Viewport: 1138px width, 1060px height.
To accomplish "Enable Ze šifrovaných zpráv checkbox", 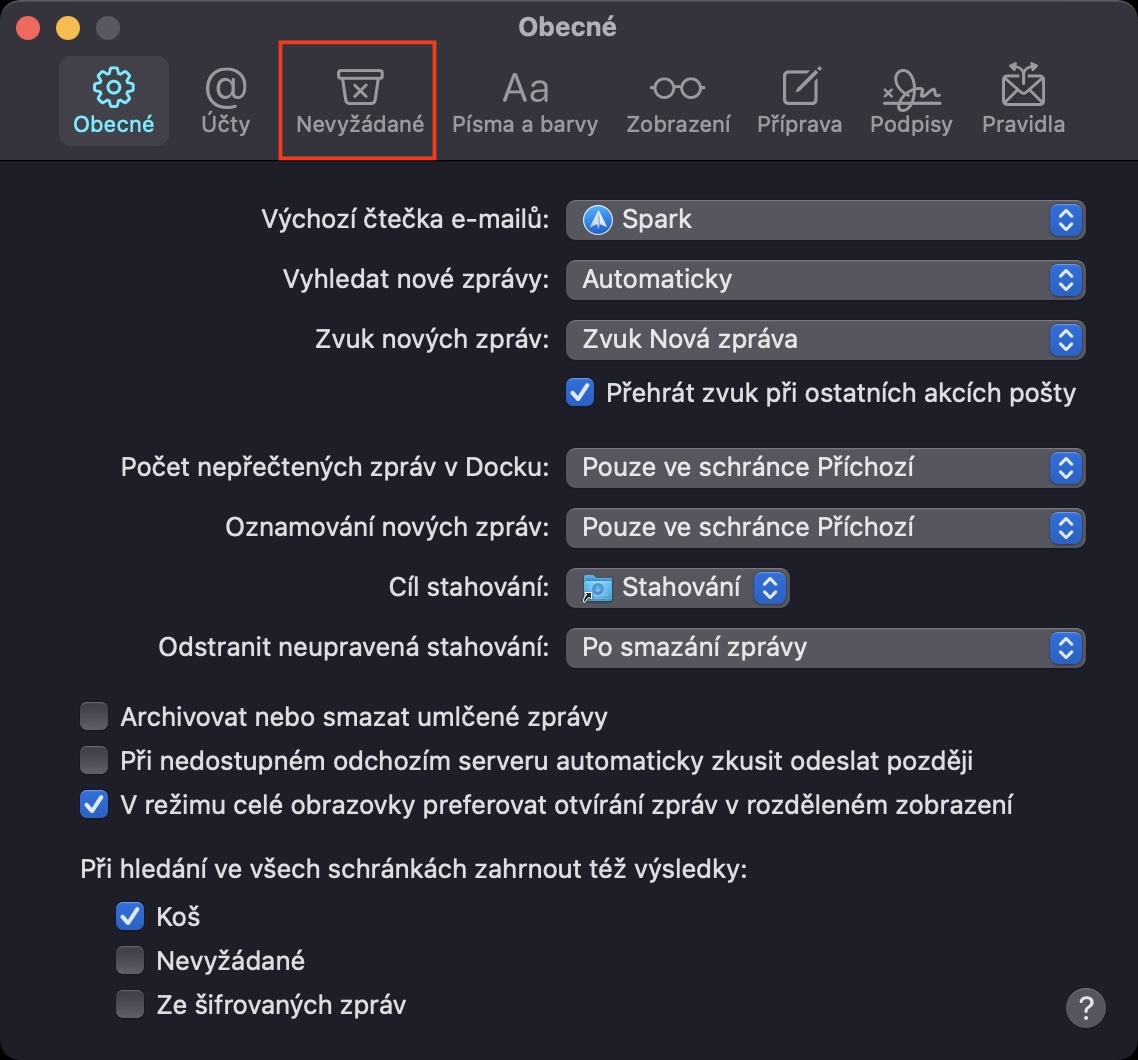I will tap(130, 1004).
